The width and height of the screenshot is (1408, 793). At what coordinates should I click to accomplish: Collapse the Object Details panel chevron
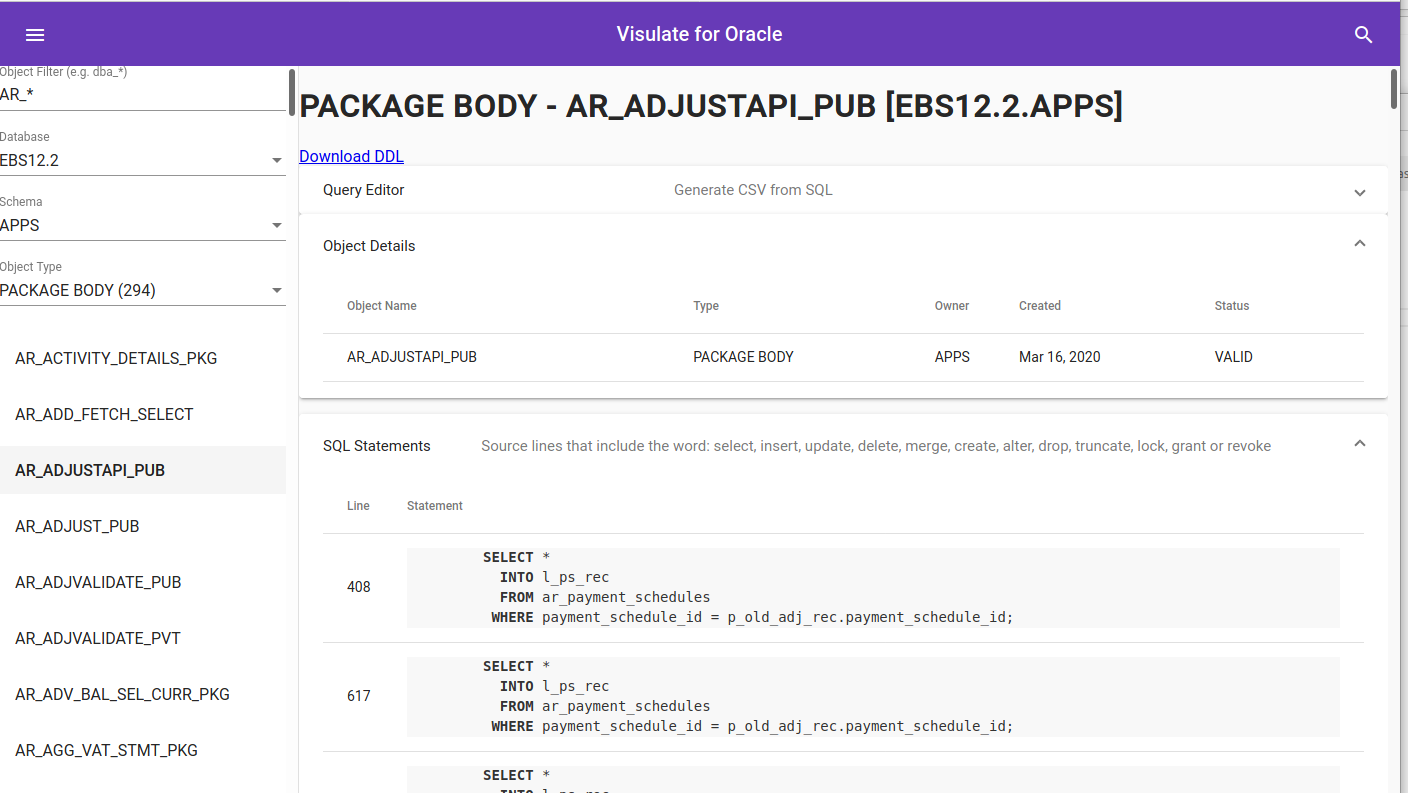coord(1359,243)
